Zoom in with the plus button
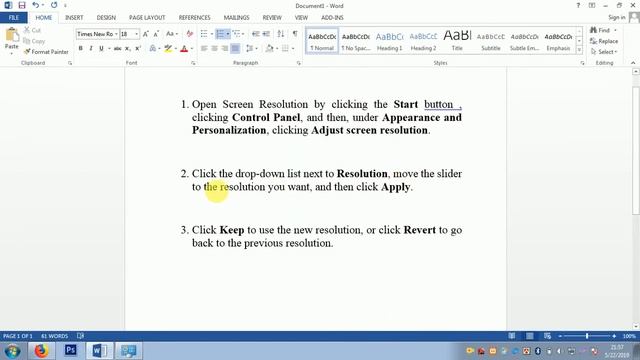640x360 pixels. pyautogui.click(x=614, y=336)
